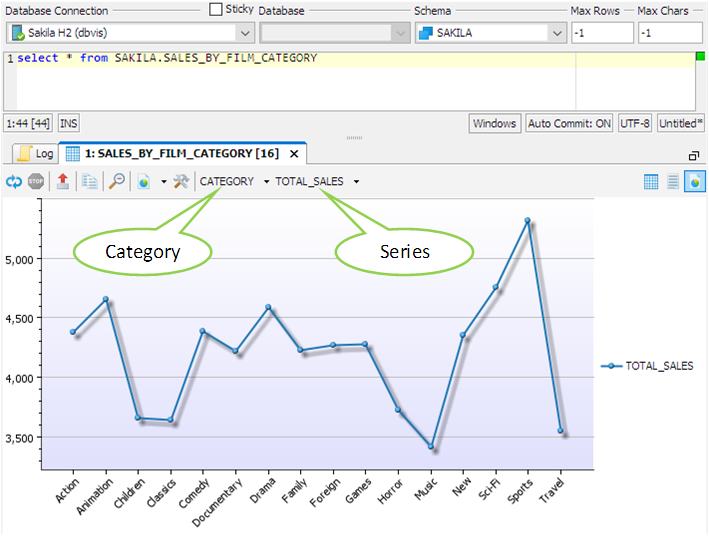709x536 pixels.
Task: Toggle the INS insert mode indicator
Action: click(68, 124)
